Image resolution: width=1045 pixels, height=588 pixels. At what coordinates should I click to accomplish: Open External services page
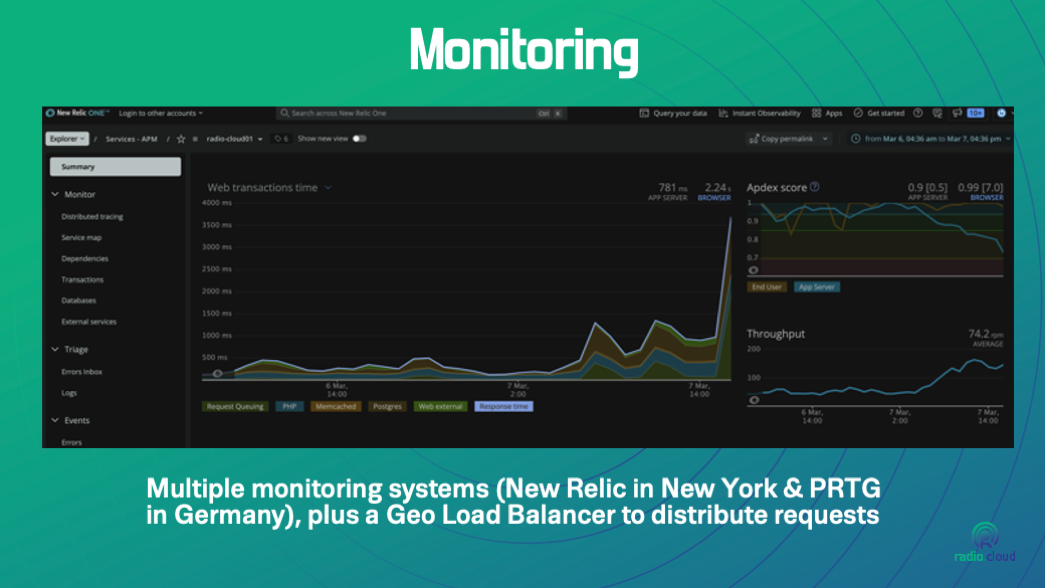pos(89,322)
